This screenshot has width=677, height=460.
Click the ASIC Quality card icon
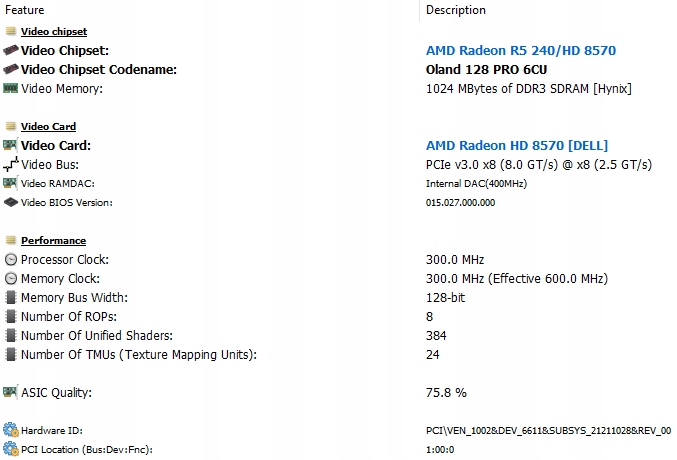pos(10,392)
